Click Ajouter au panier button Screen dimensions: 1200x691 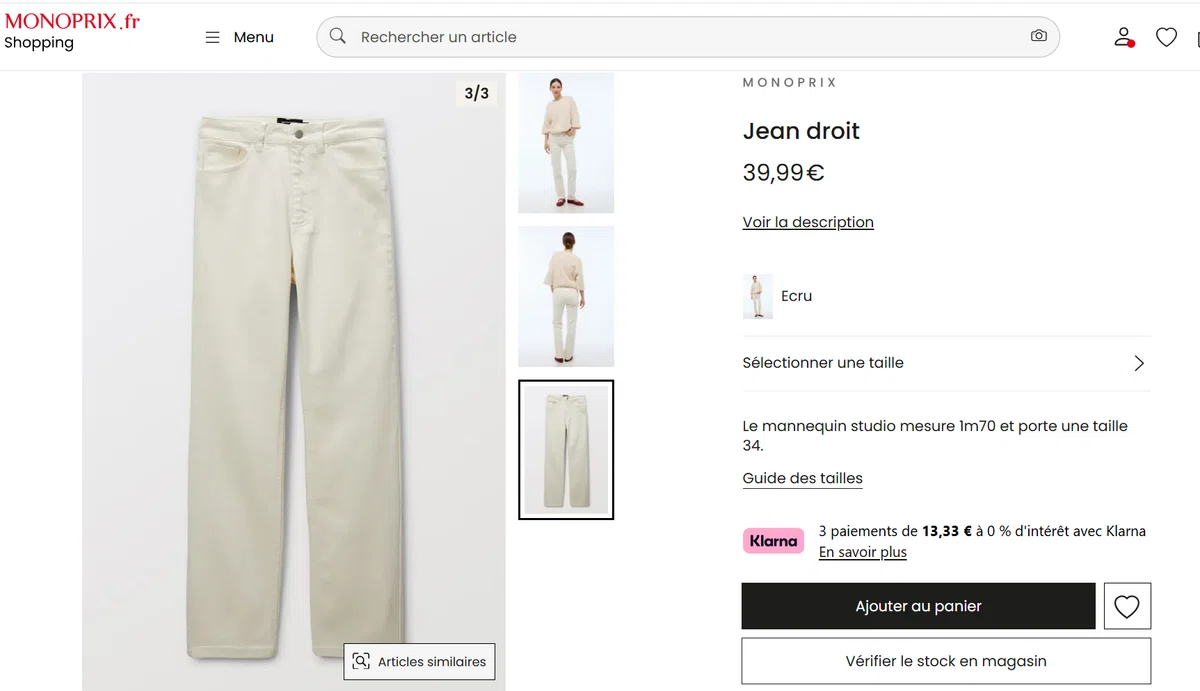tap(918, 606)
